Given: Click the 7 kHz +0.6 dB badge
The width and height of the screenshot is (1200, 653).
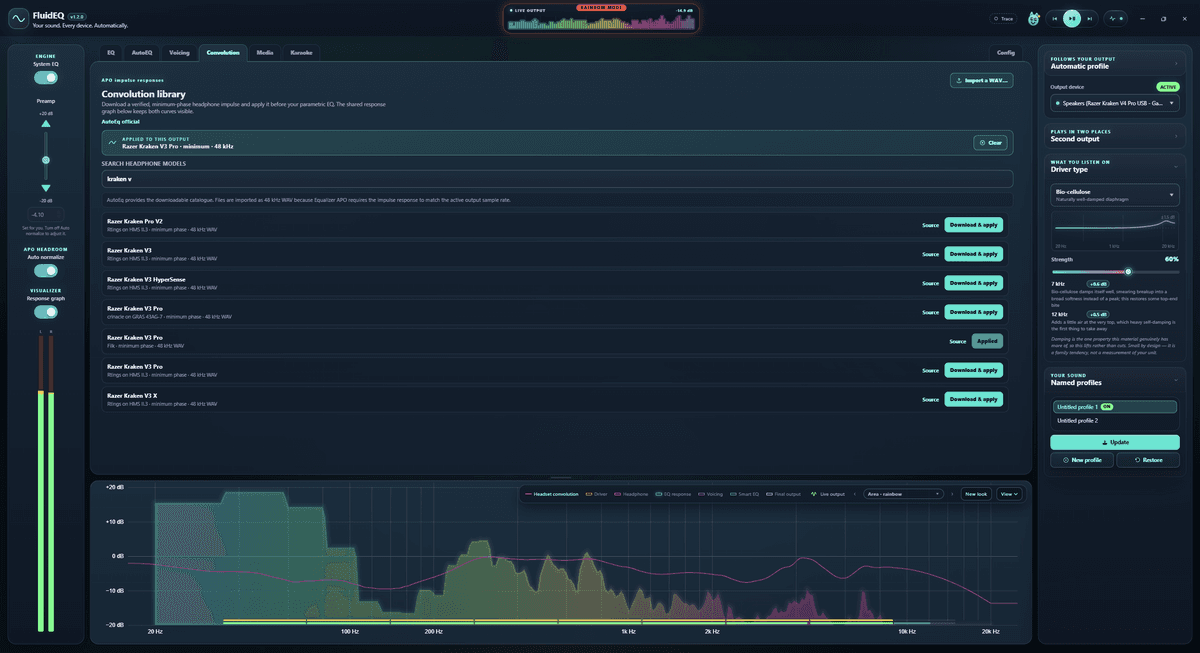Looking at the screenshot, I should (x=1100, y=284).
